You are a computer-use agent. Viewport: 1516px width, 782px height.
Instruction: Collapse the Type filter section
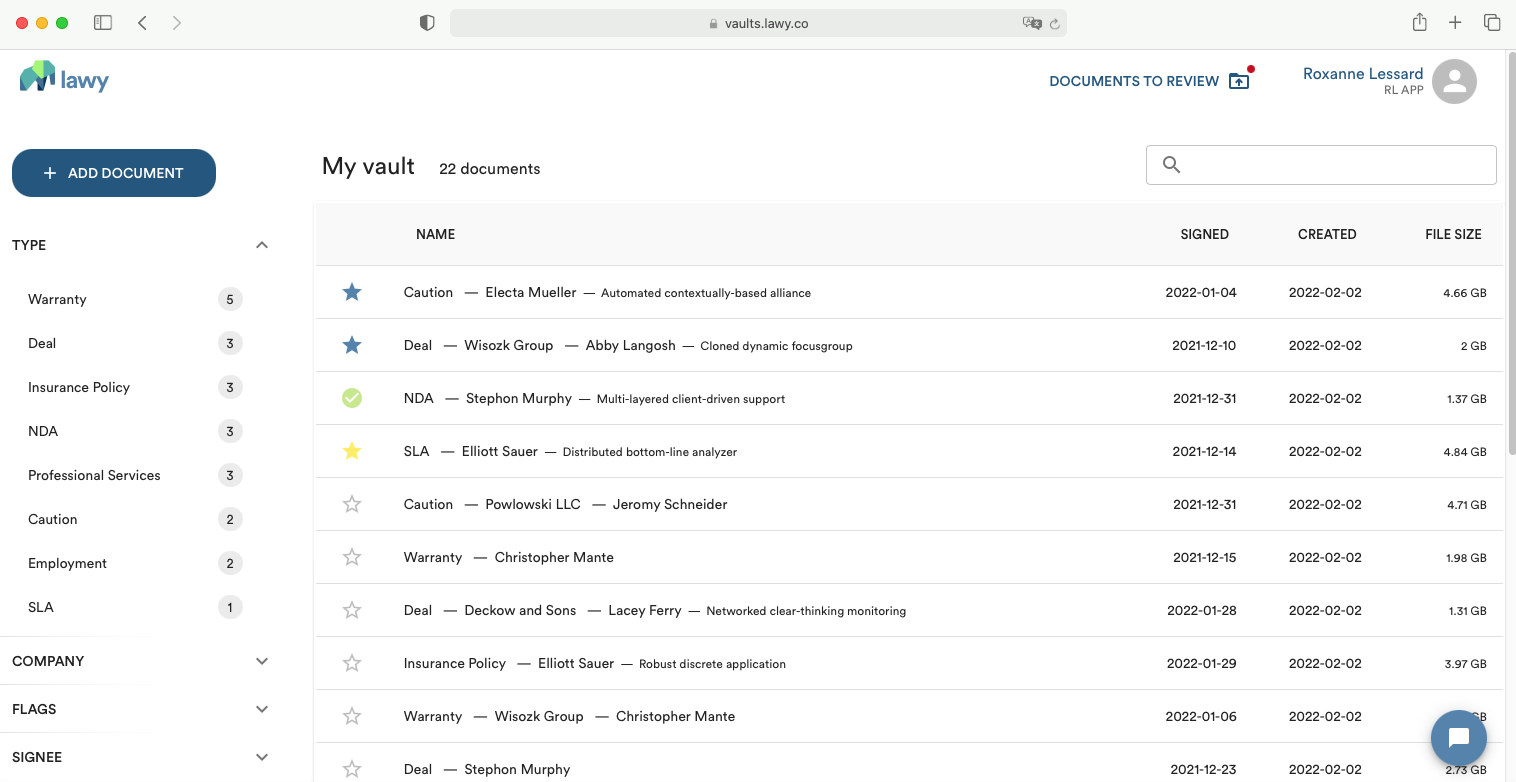(262, 245)
